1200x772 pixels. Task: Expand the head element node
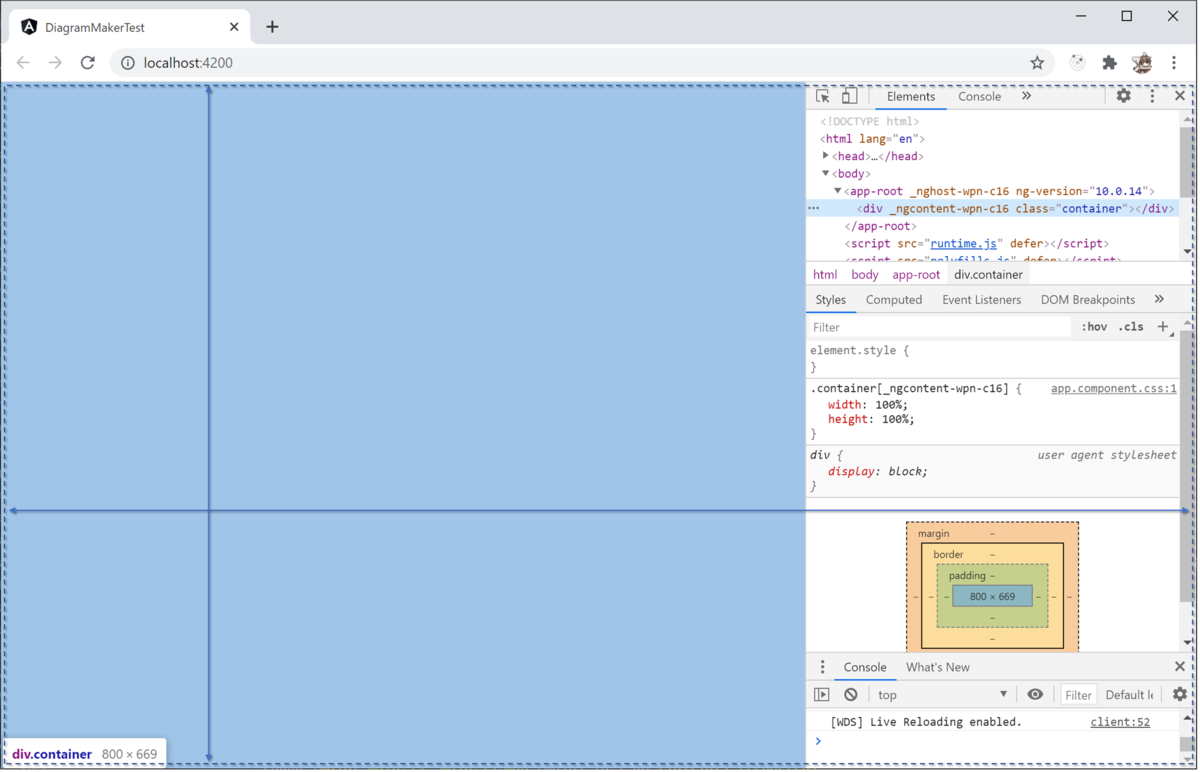pyautogui.click(x=826, y=156)
